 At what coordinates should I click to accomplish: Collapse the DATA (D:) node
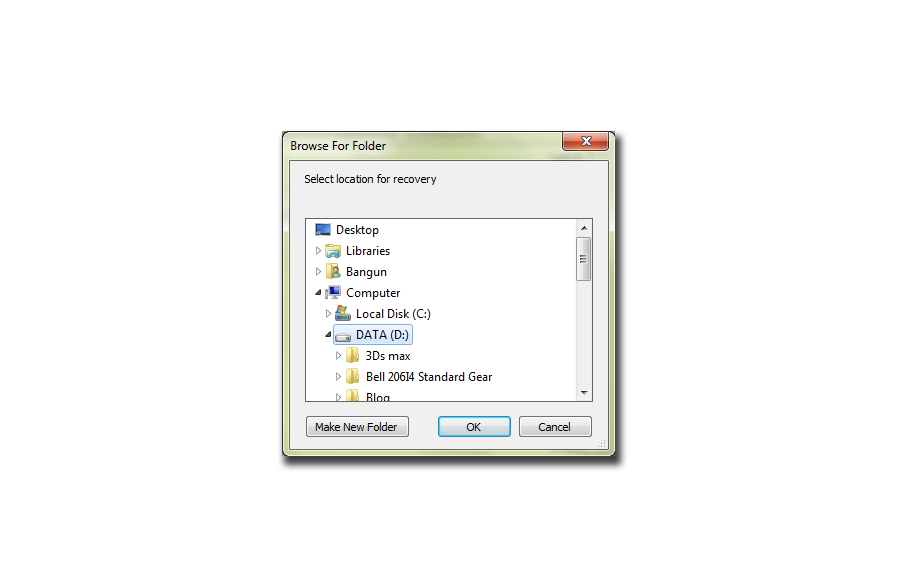pyautogui.click(x=328, y=334)
